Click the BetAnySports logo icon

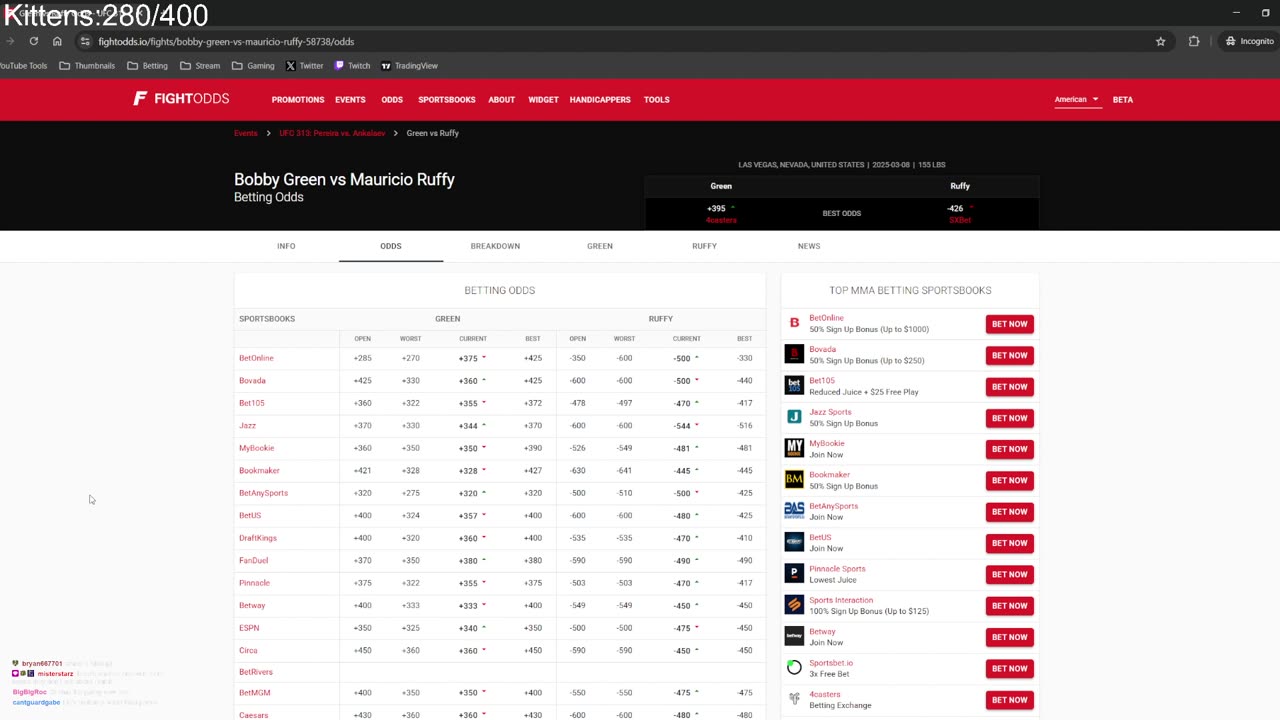click(x=794, y=511)
